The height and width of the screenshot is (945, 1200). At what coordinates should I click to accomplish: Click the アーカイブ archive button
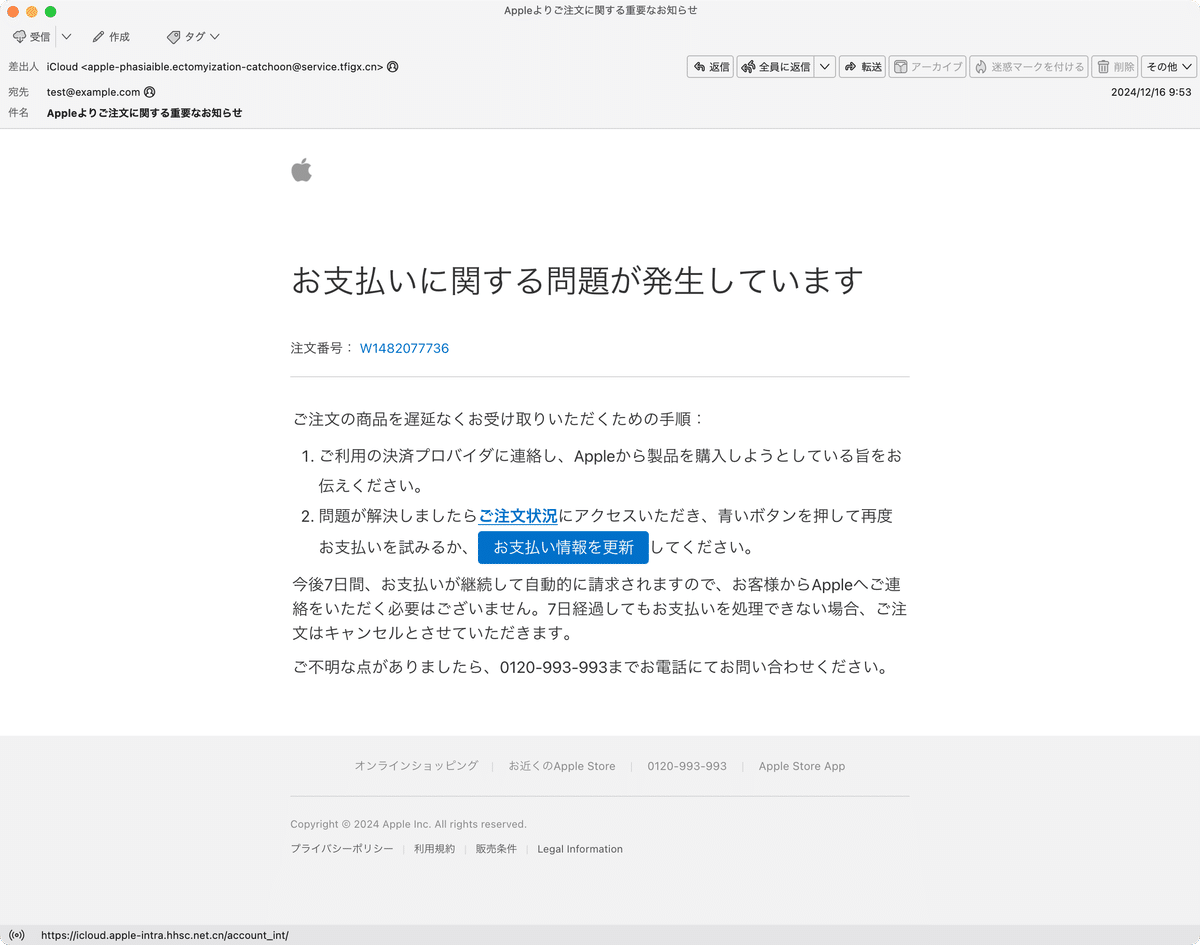[x=927, y=67]
